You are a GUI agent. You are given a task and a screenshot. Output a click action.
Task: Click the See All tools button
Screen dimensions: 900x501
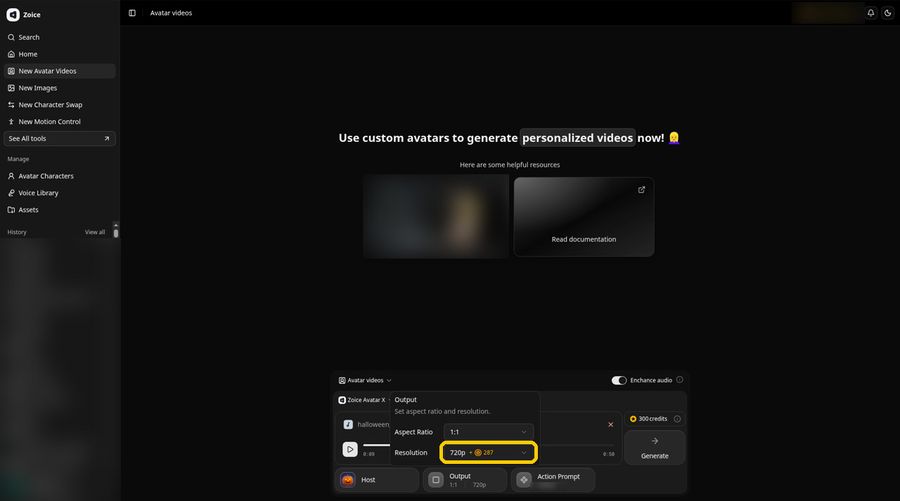coord(60,138)
